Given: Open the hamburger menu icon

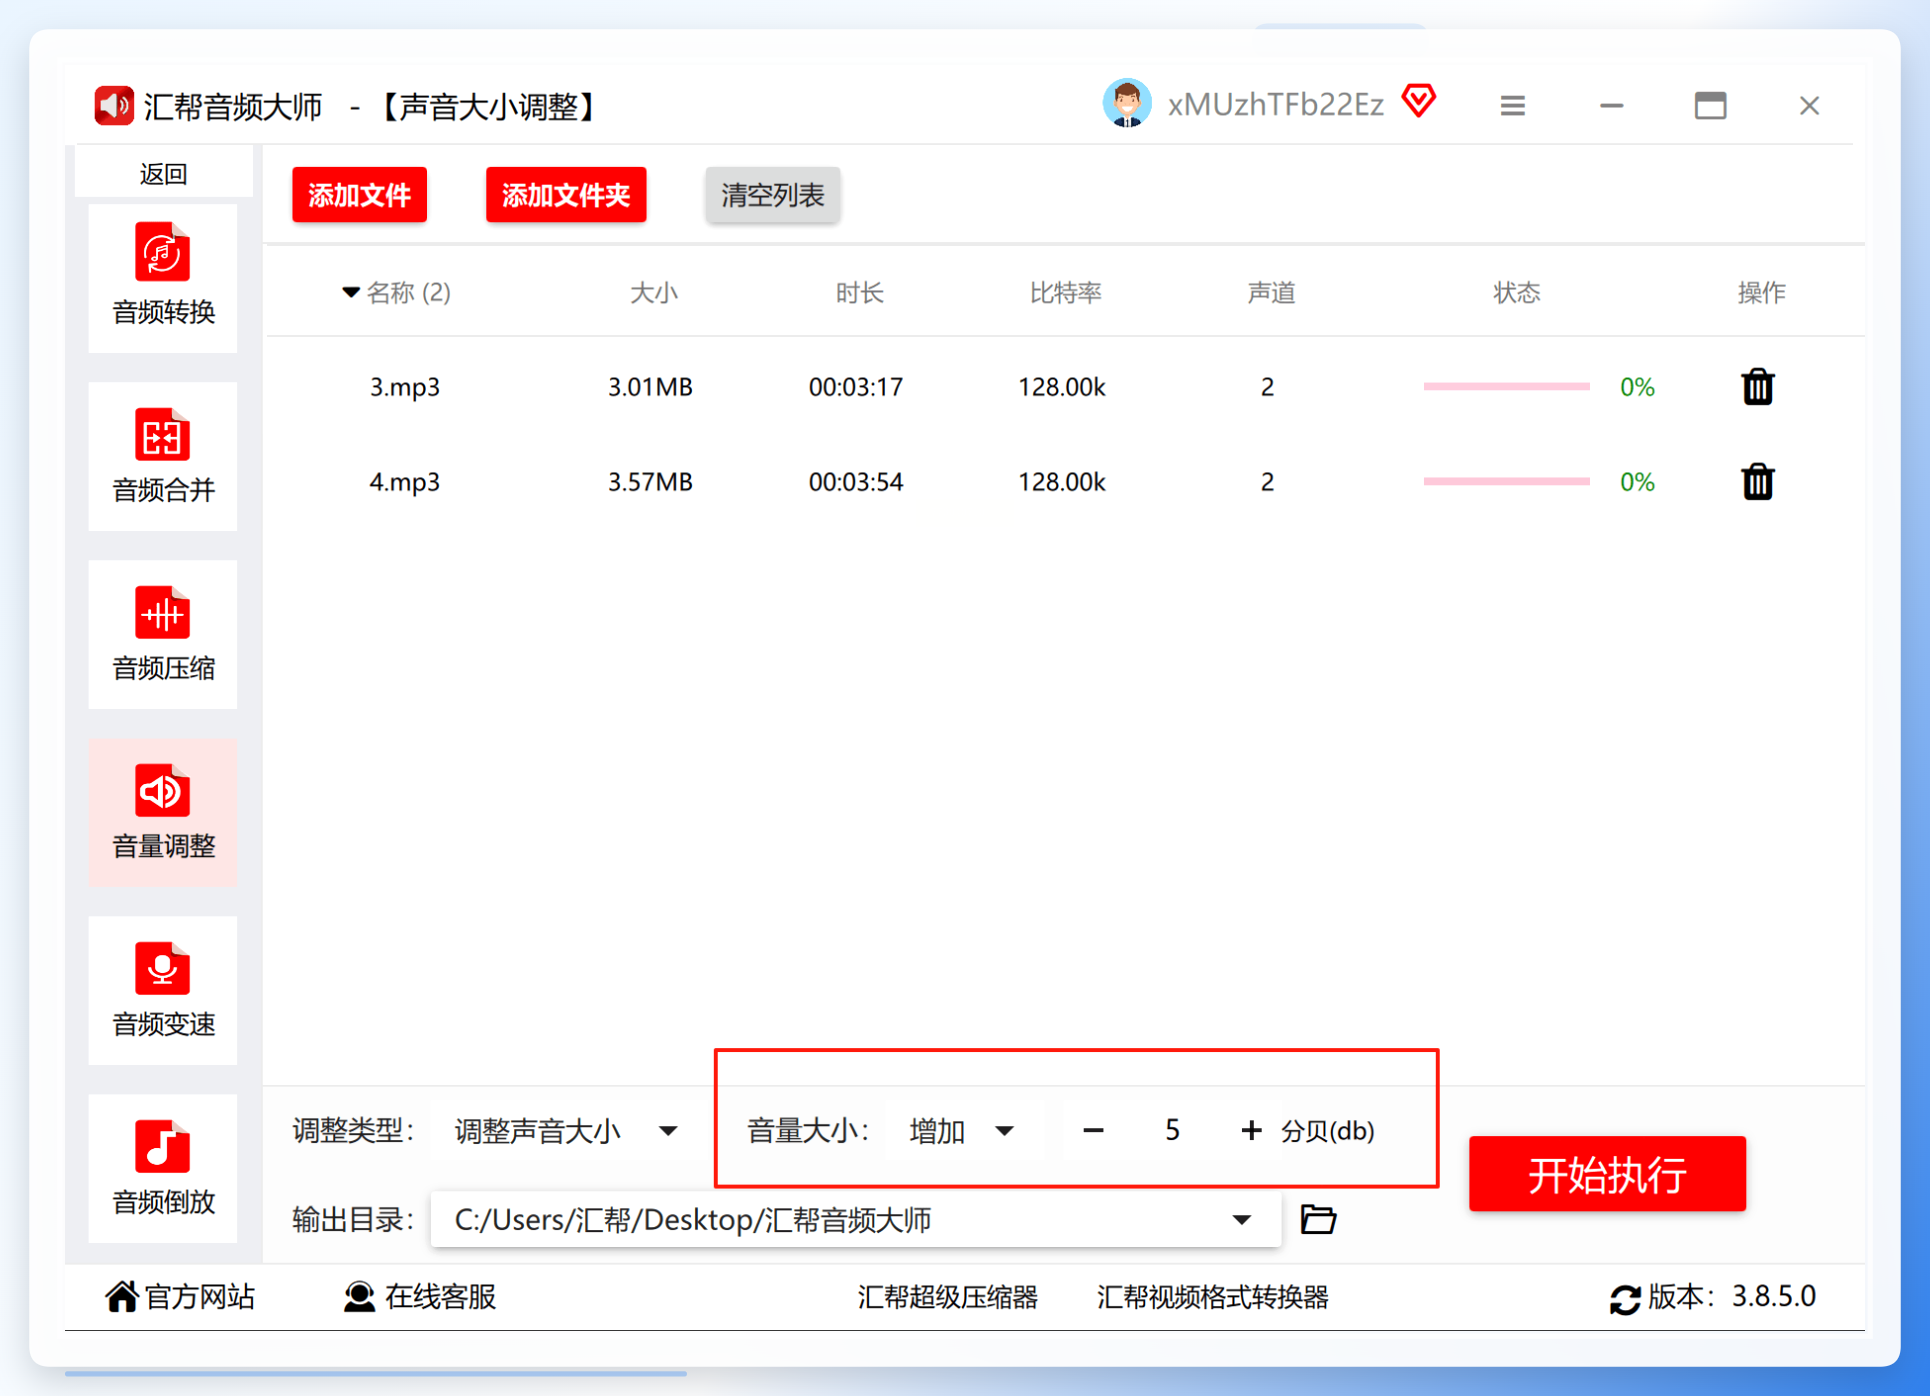Looking at the screenshot, I should 1512,105.
